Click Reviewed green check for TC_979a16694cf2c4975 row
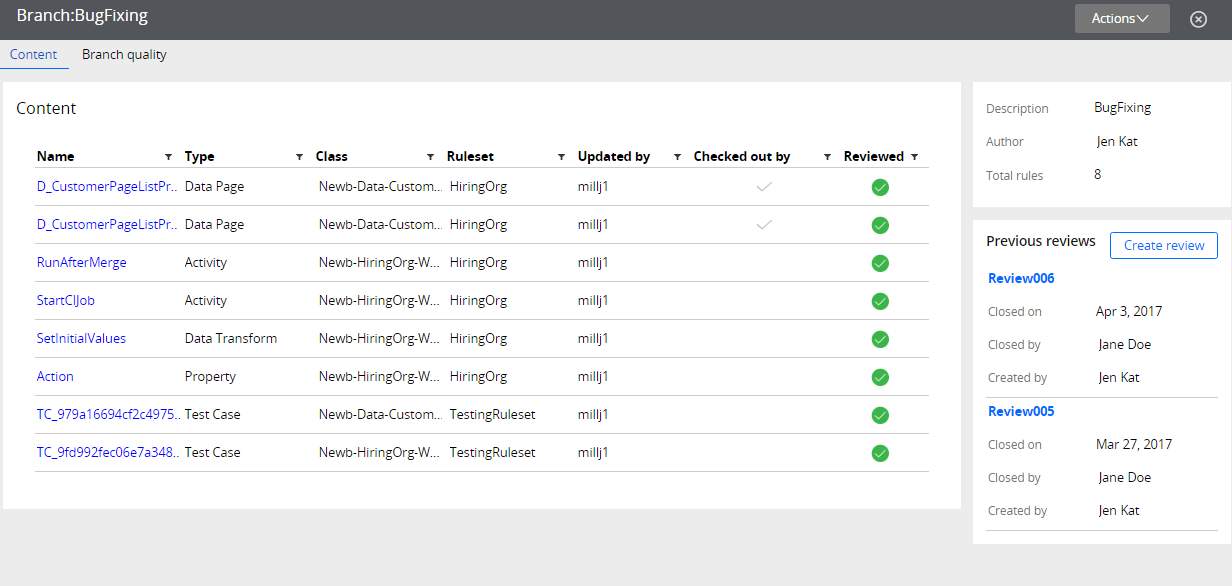1232x586 pixels. tap(880, 415)
